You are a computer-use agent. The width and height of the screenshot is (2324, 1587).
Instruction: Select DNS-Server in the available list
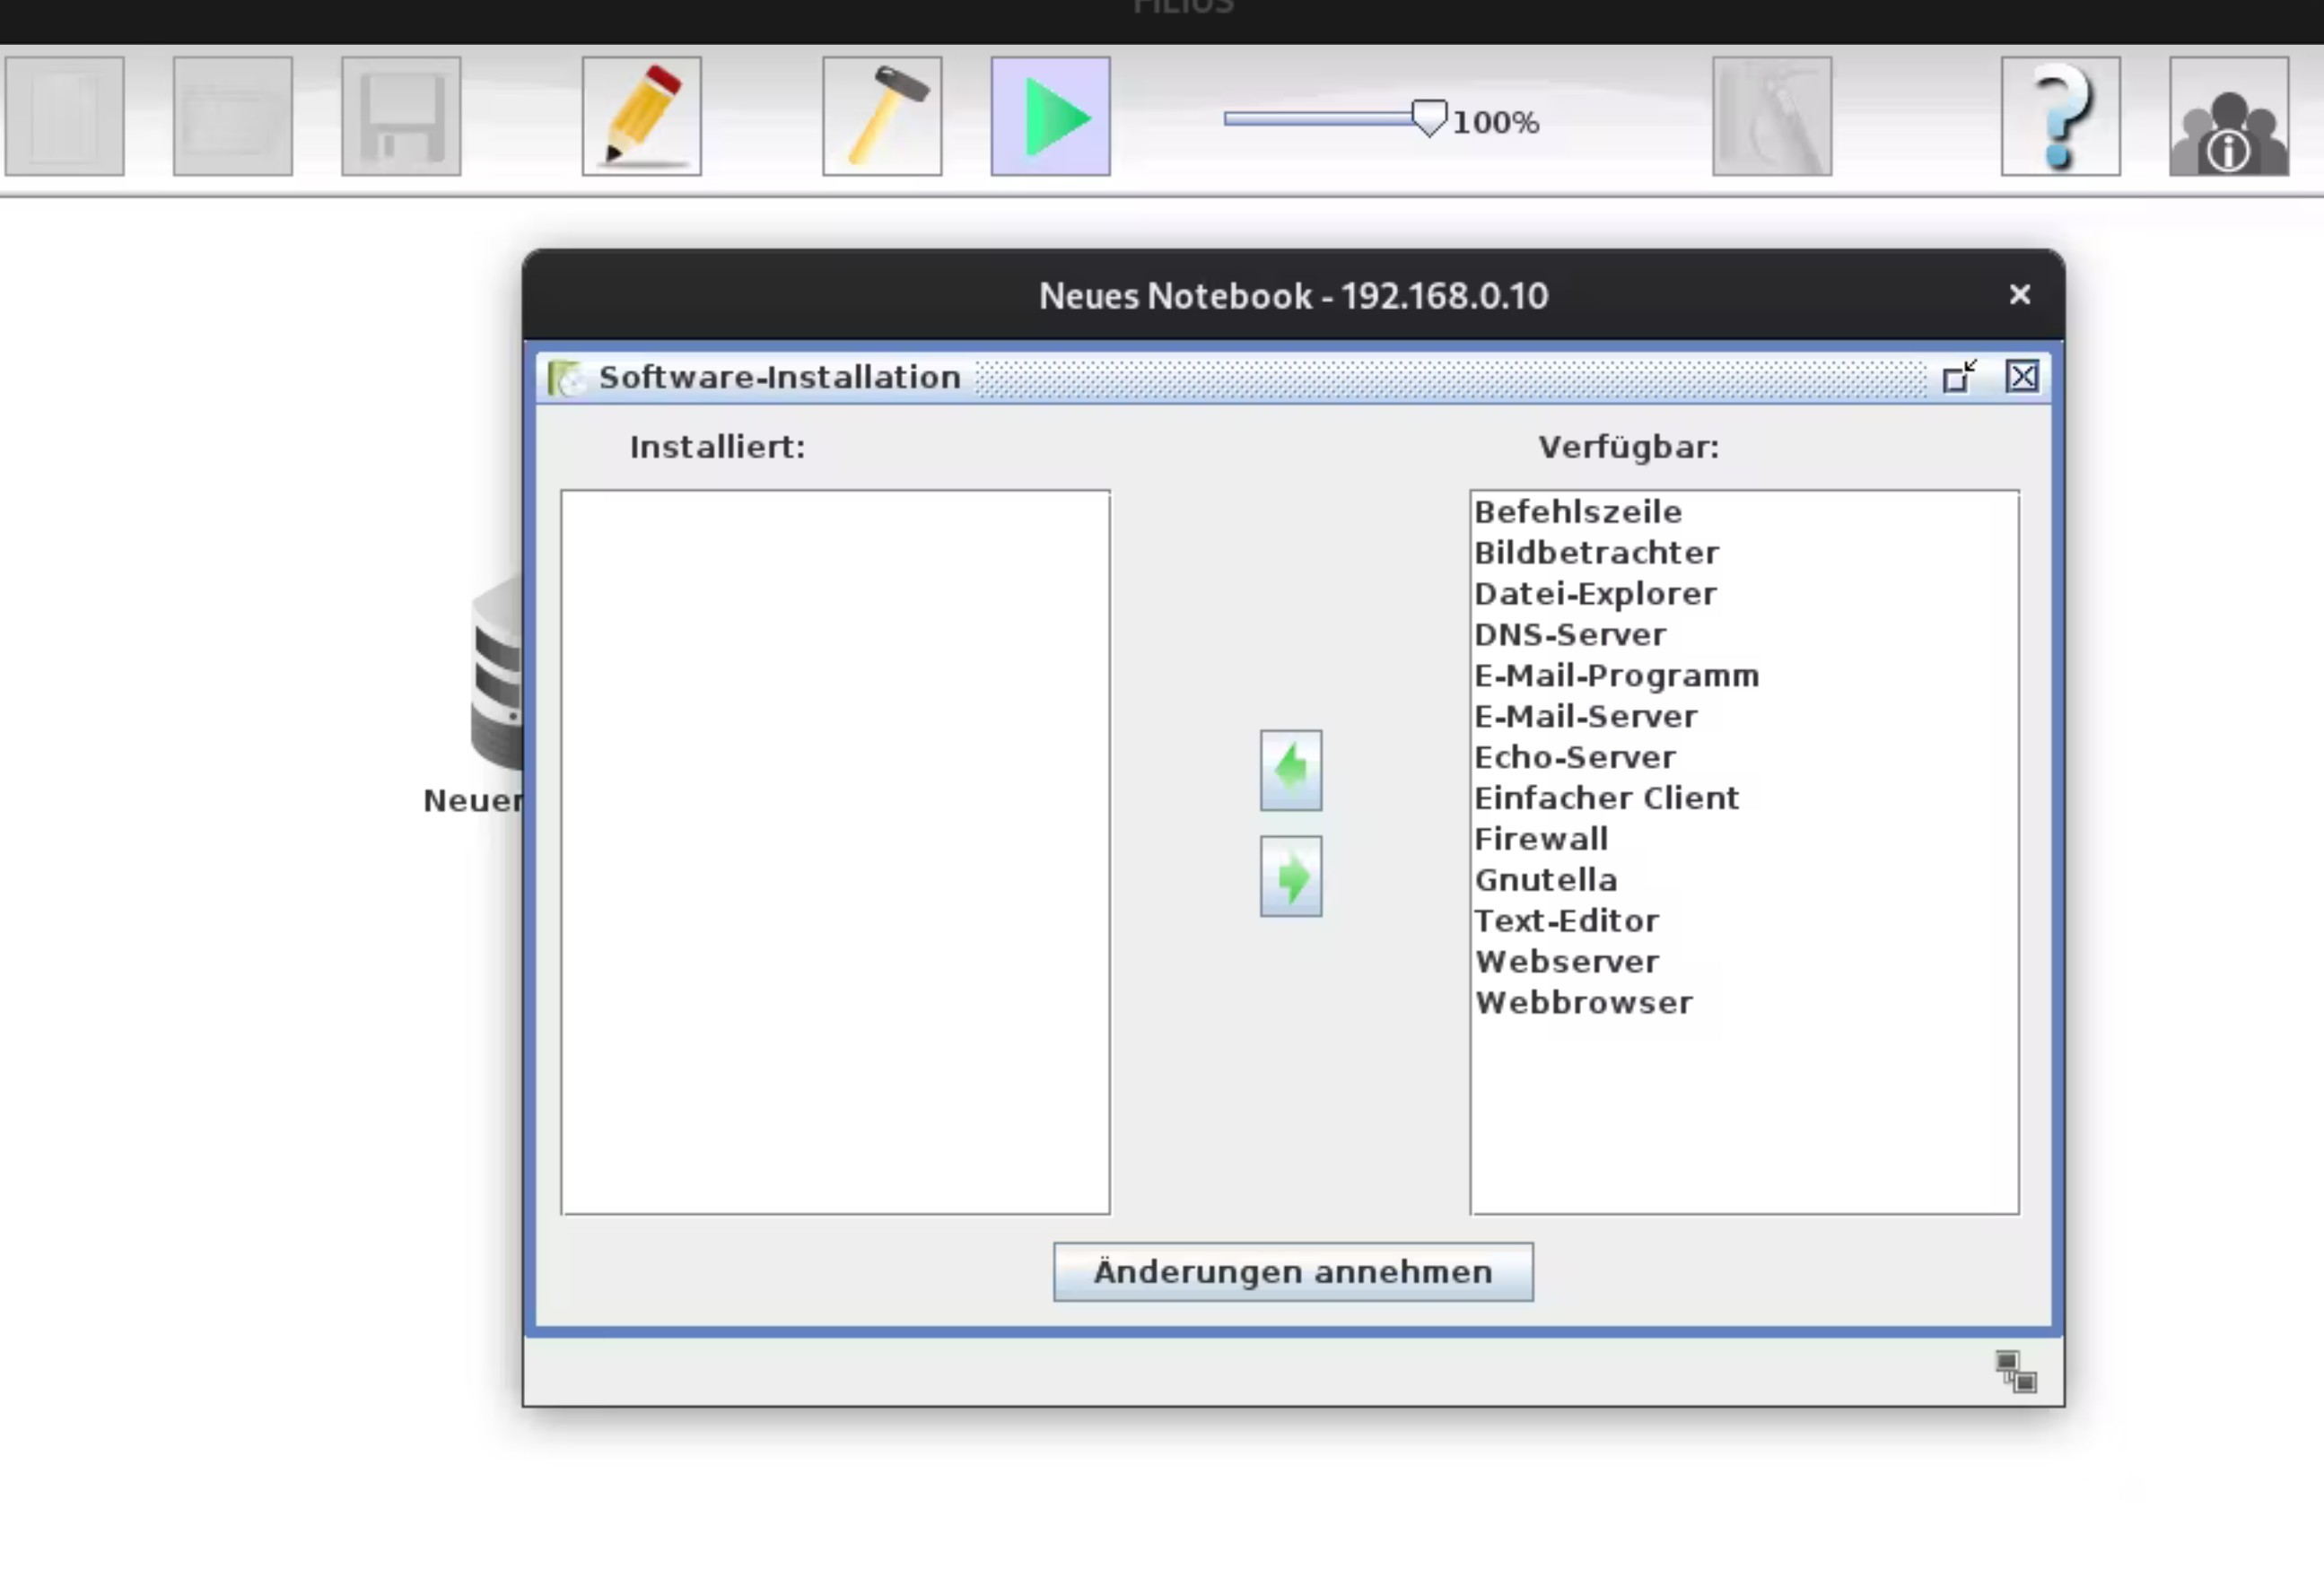(1744, 634)
